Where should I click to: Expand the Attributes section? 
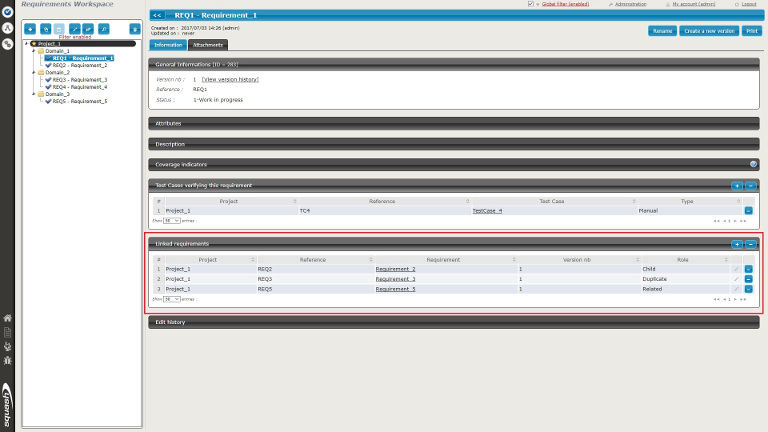click(x=454, y=123)
